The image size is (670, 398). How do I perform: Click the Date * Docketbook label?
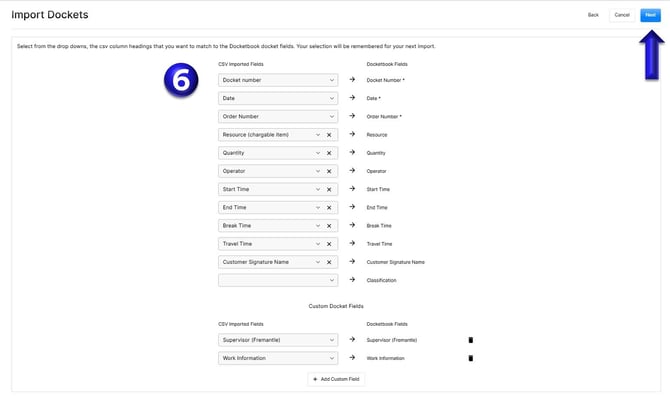coord(373,98)
